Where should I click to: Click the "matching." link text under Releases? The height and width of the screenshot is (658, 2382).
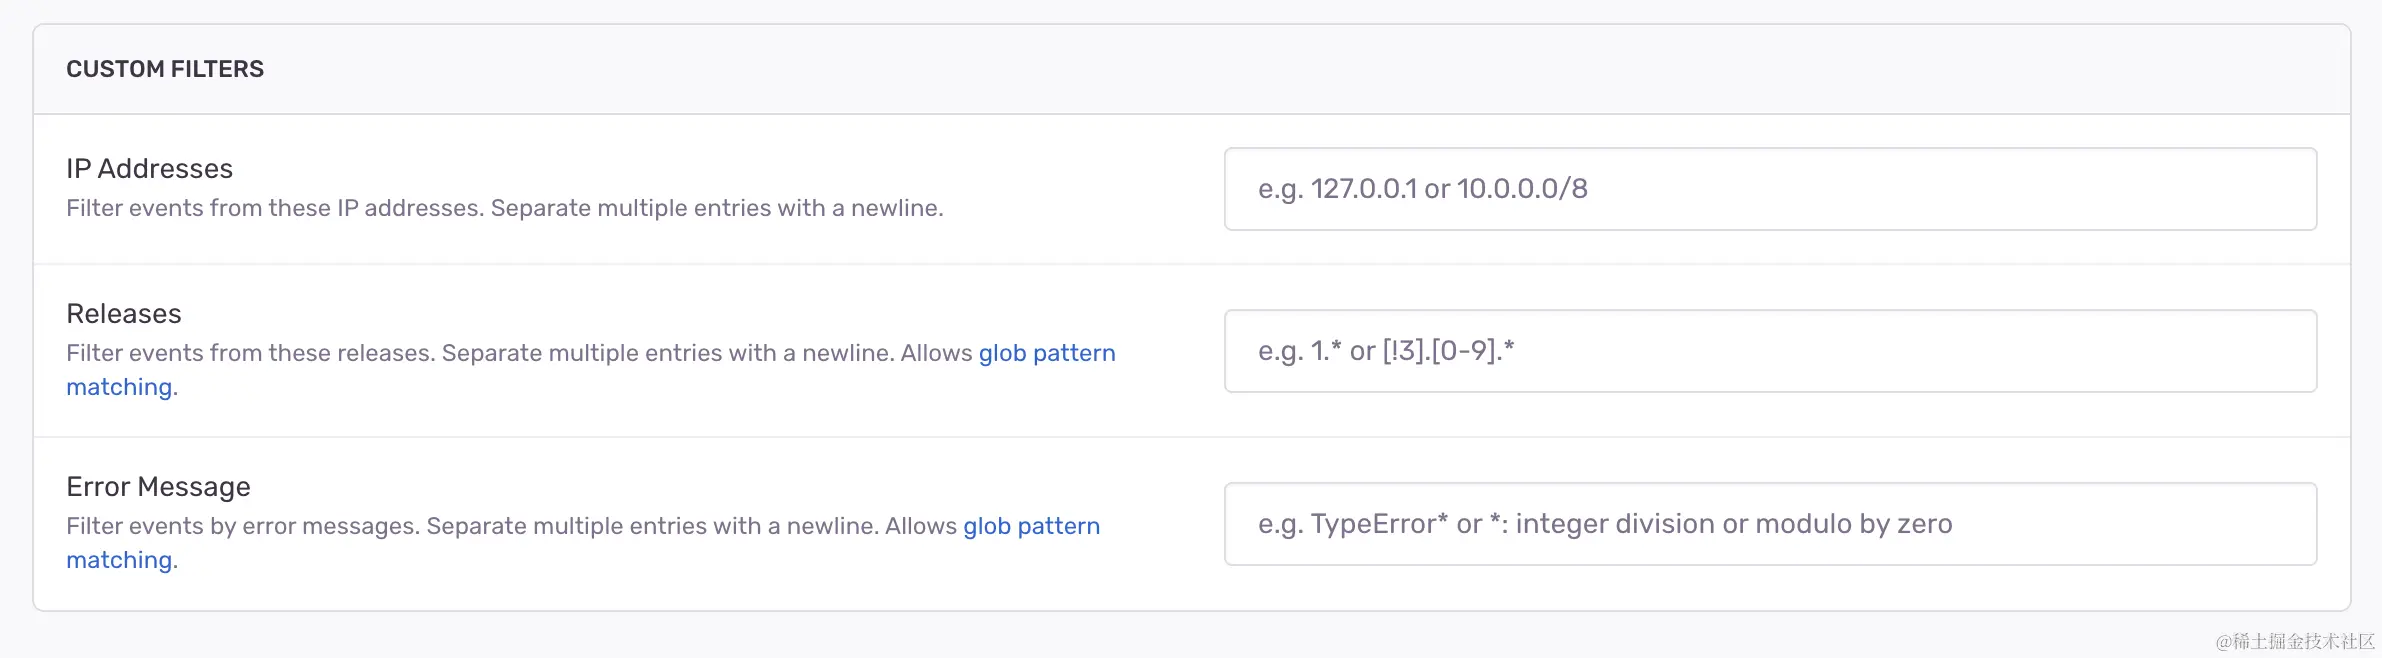point(120,387)
